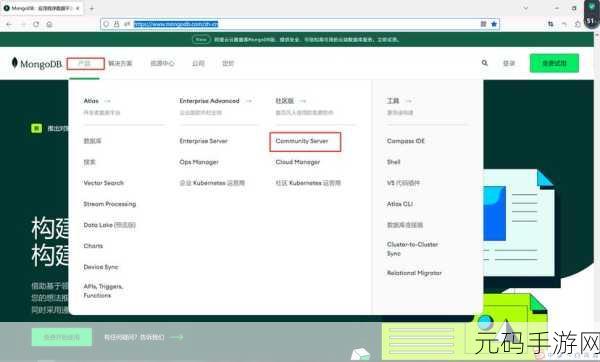Open Compass IDE tool link
The width and height of the screenshot is (600, 362).
pos(406,141)
